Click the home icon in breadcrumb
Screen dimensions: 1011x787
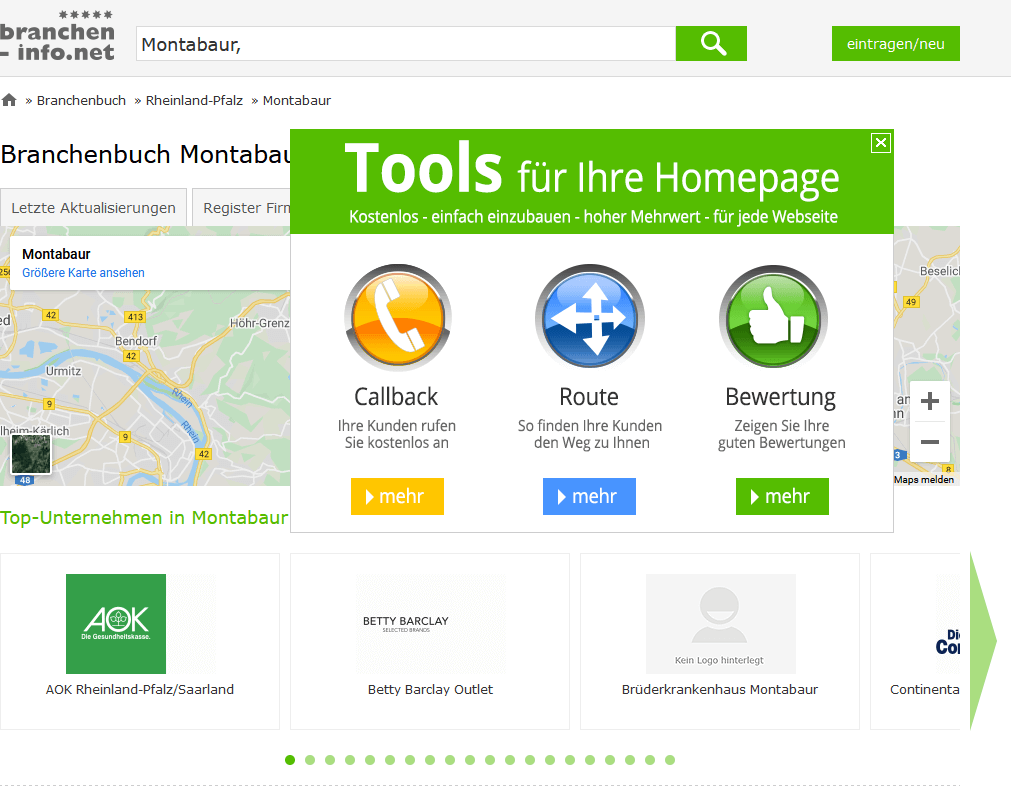click(x=10, y=100)
